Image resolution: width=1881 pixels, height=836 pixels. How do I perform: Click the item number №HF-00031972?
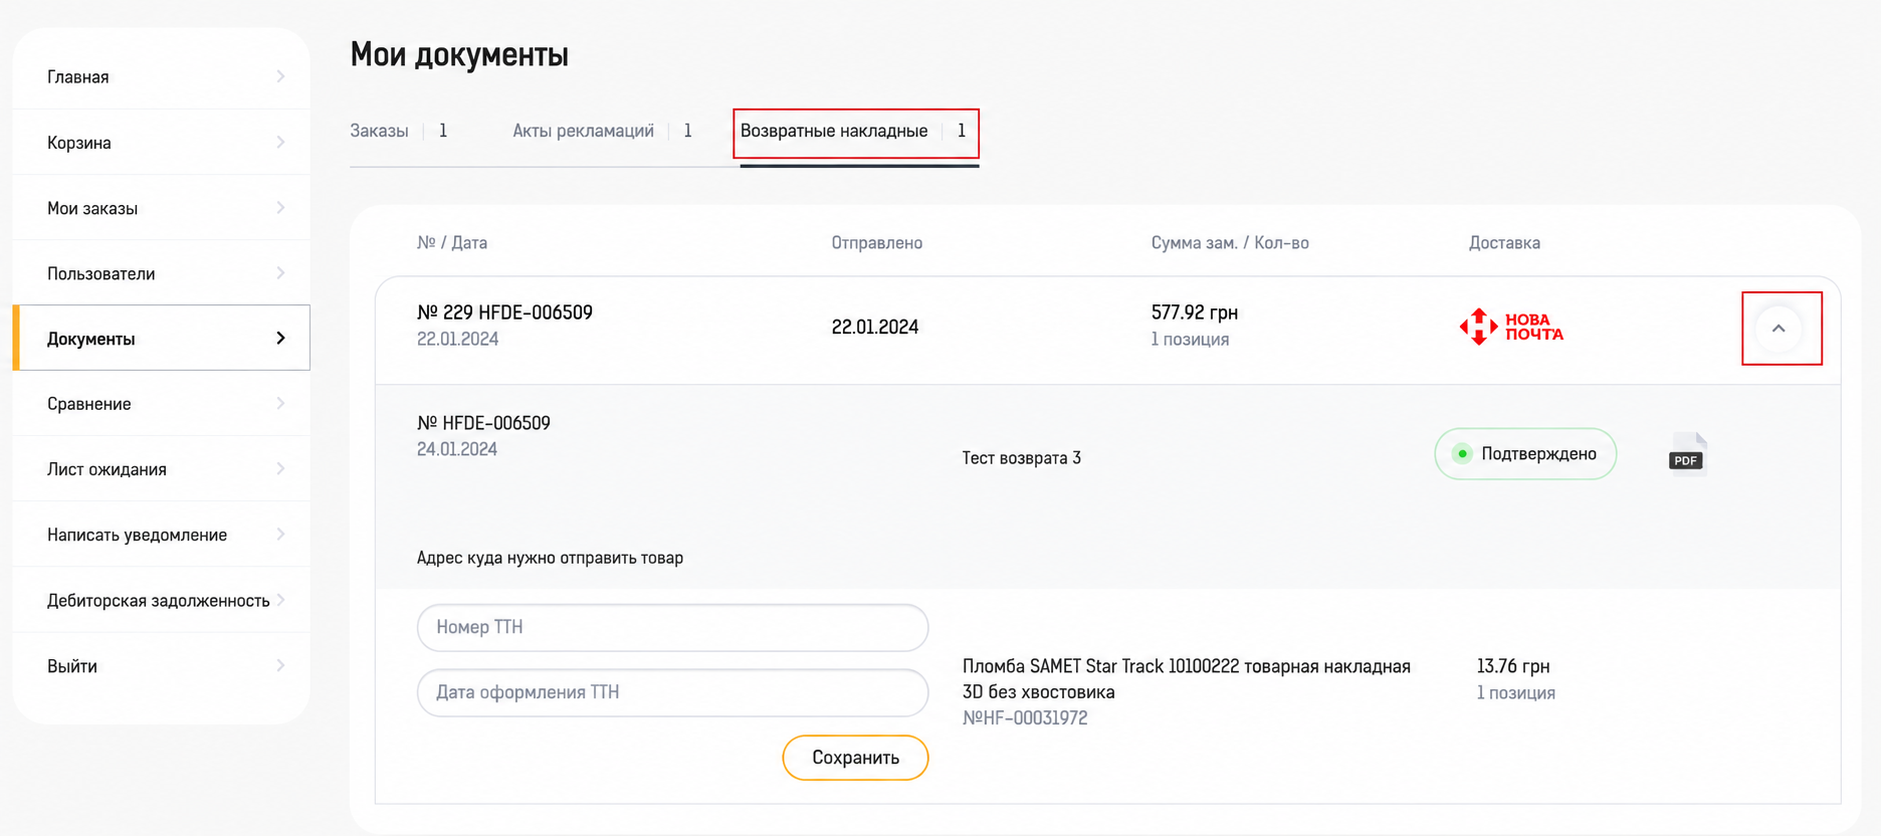pos(1025,718)
